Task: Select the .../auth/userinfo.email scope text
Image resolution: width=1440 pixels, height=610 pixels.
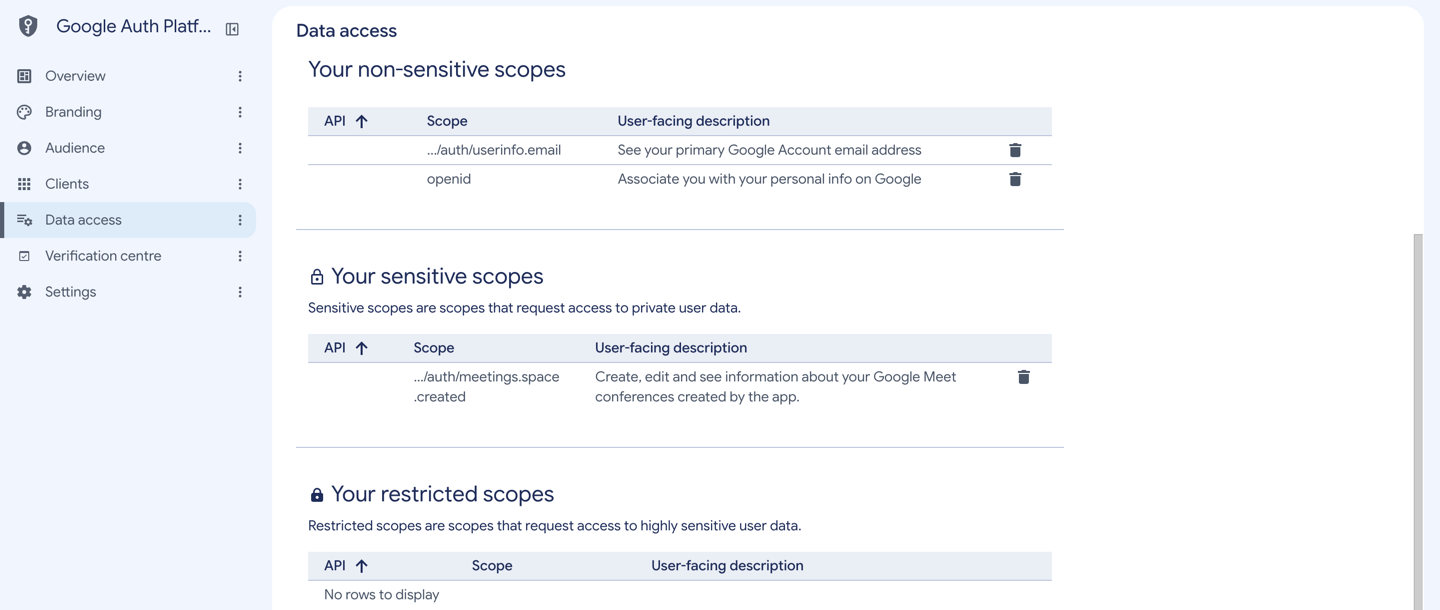Action: coord(494,150)
